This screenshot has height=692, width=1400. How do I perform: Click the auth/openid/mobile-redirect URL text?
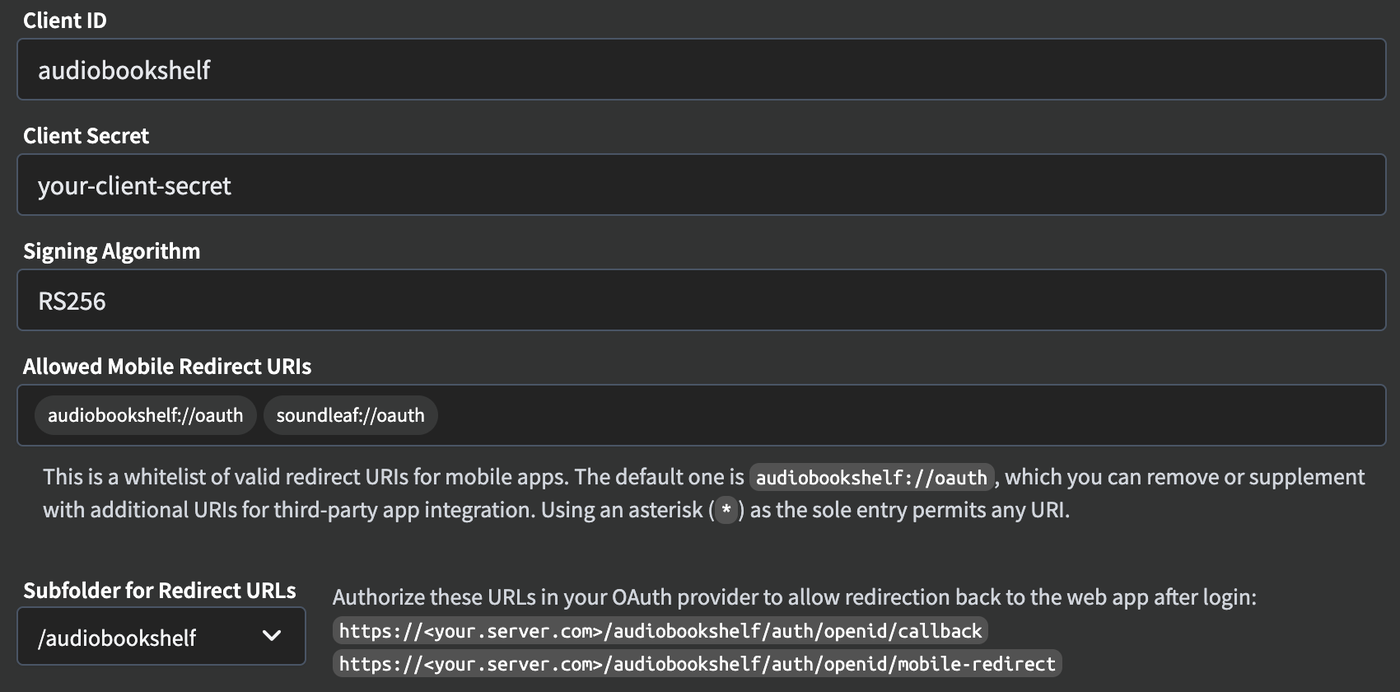click(697, 663)
